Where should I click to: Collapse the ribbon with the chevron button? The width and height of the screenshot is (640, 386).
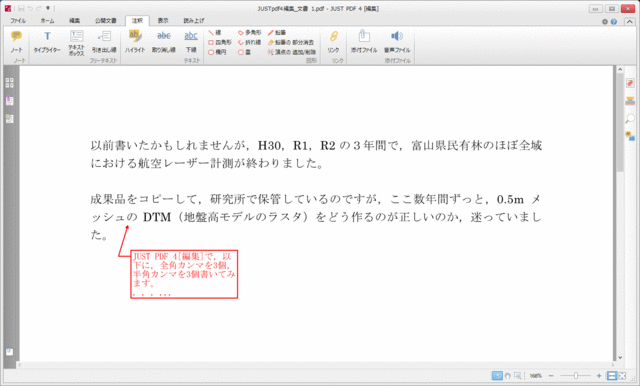pyautogui.click(x=630, y=22)
